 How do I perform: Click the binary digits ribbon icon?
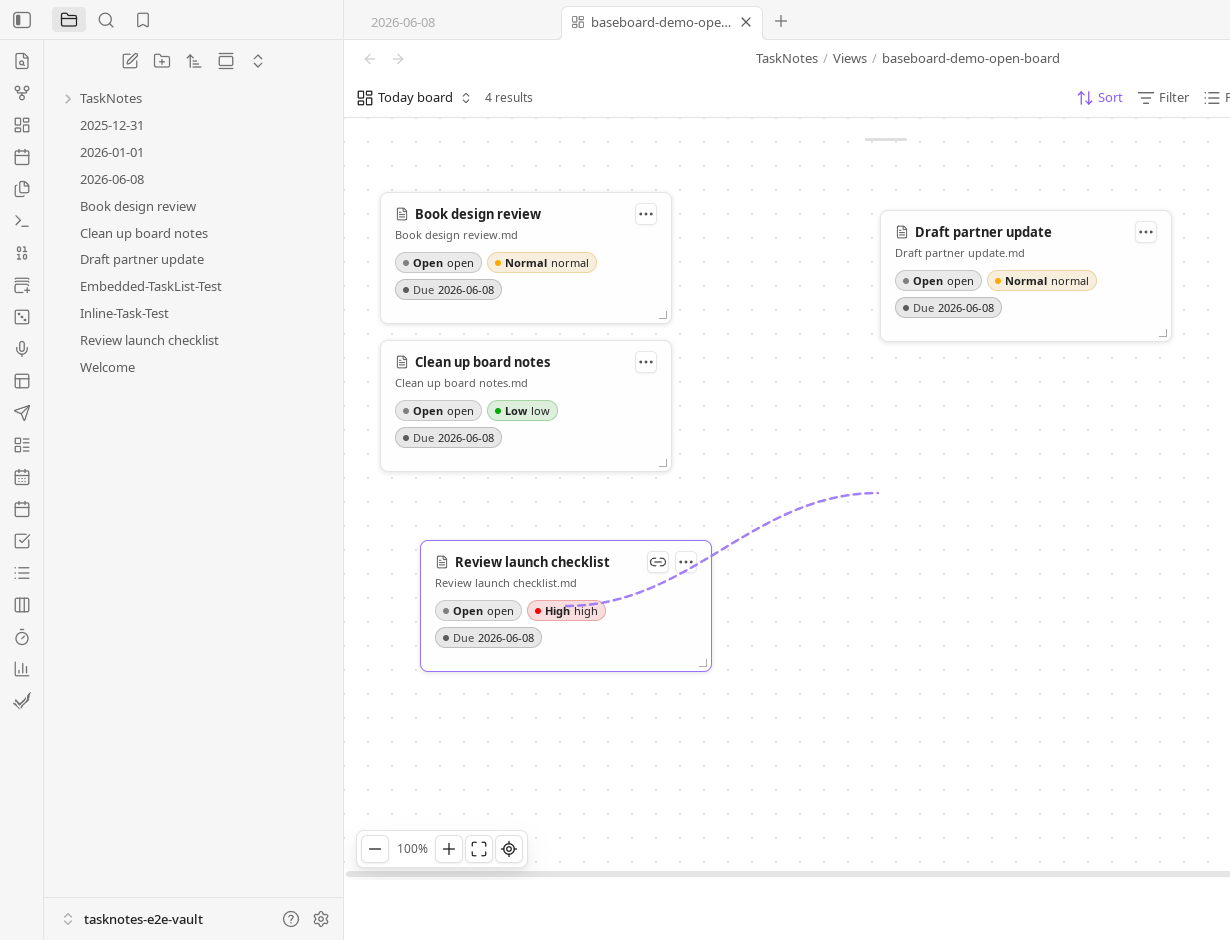[x=22, y=253]
